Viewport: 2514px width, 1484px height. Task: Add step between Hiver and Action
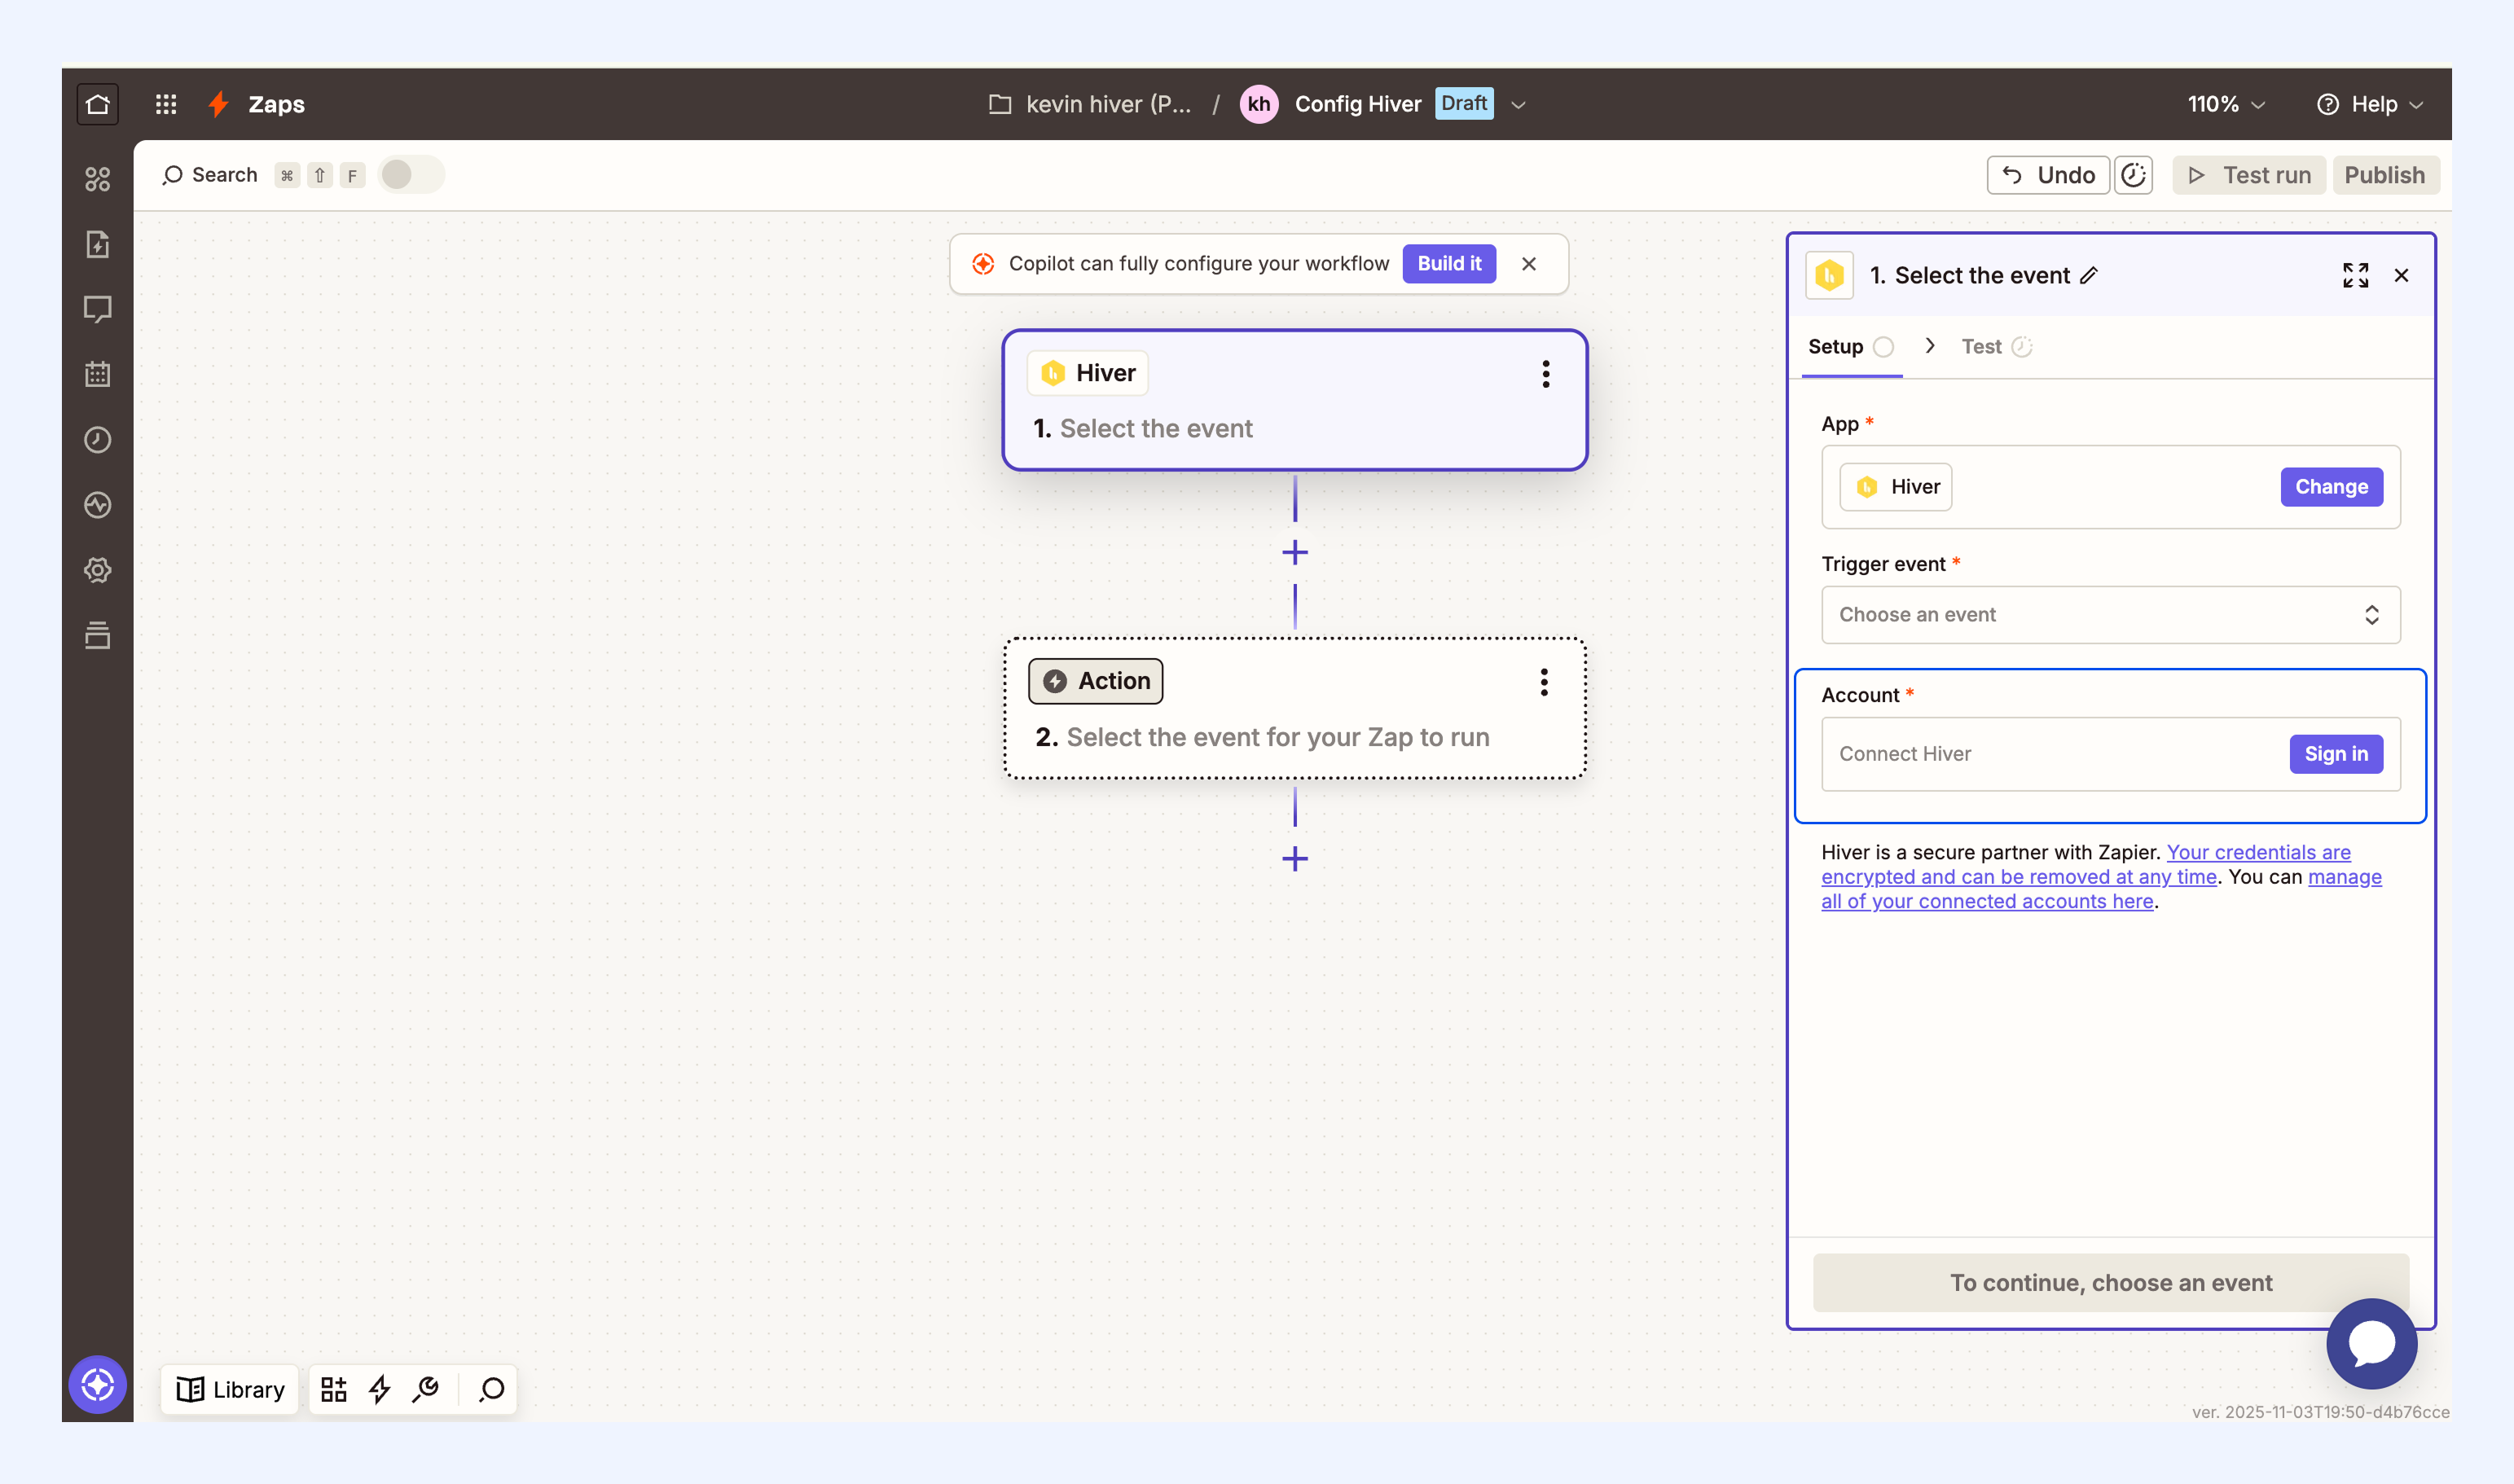(x=1295, y=553)
